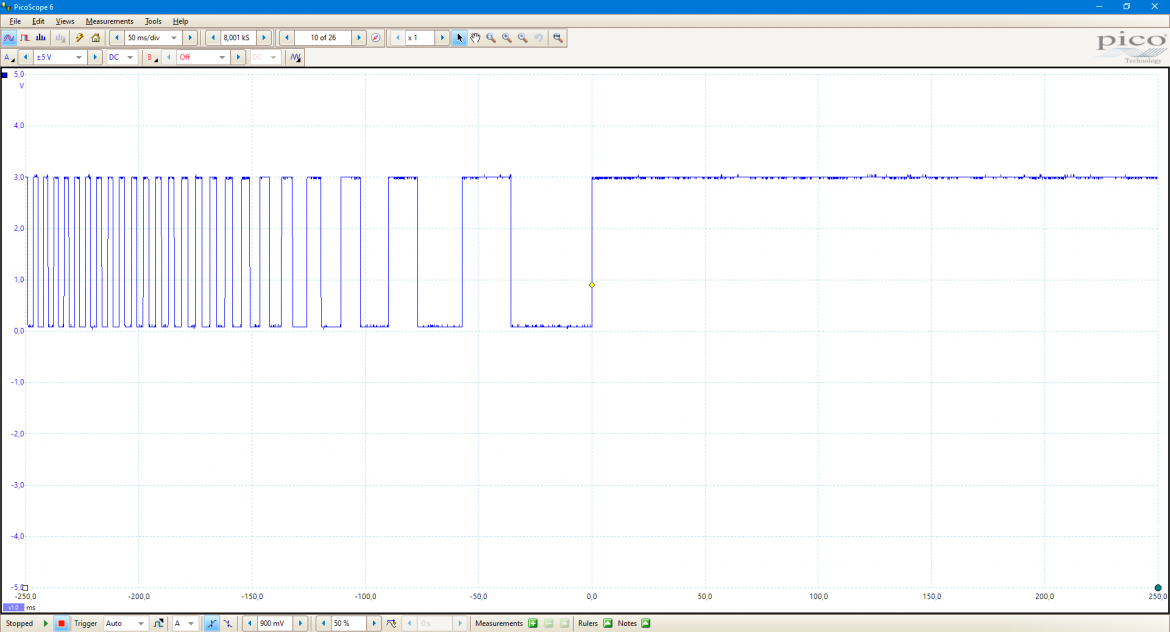Select the Scope mode icon
The image size is (1170, 632).
point(9,38)
